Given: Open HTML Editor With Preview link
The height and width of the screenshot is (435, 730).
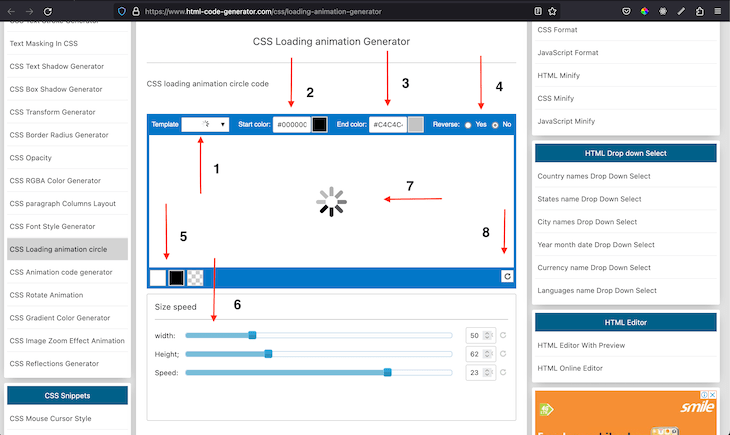Looking at the screenshot, I should click(x=583, y=346).
